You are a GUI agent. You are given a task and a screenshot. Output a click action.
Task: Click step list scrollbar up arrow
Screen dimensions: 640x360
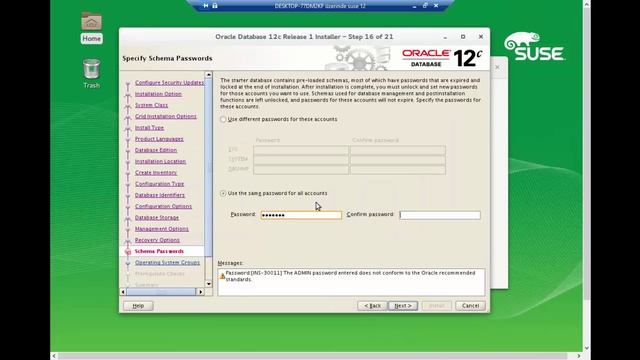209,75
